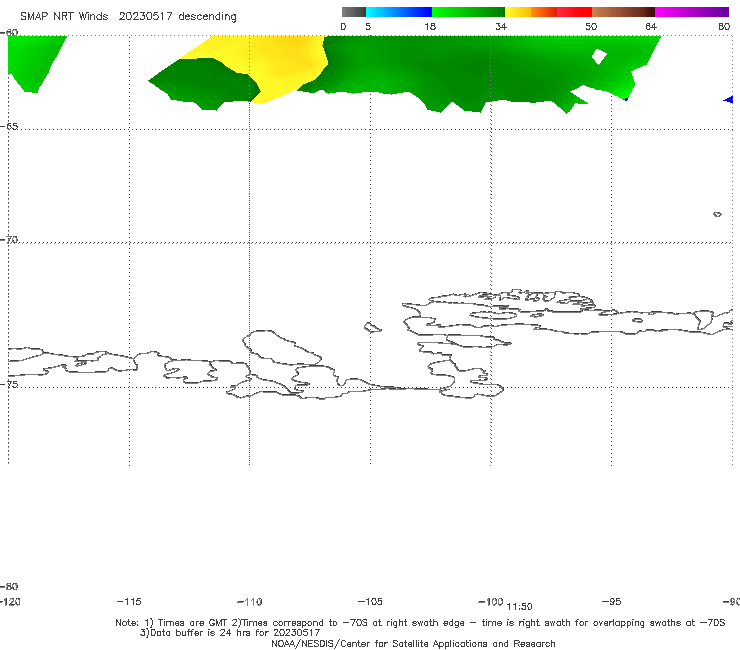Viewport: 740px width, 650px height.
Task: Click the color bar label '18'
Action: coord(430,26)
